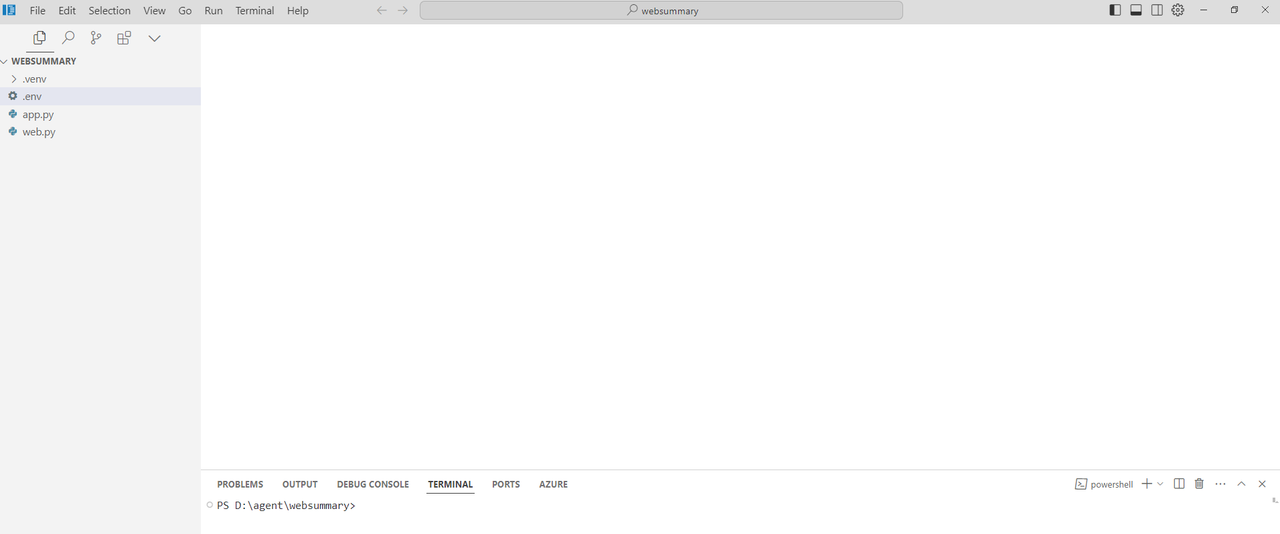Open the File menu
Image resolution: width=1280 pixels, height=534 pixels.
coord(38,11)
